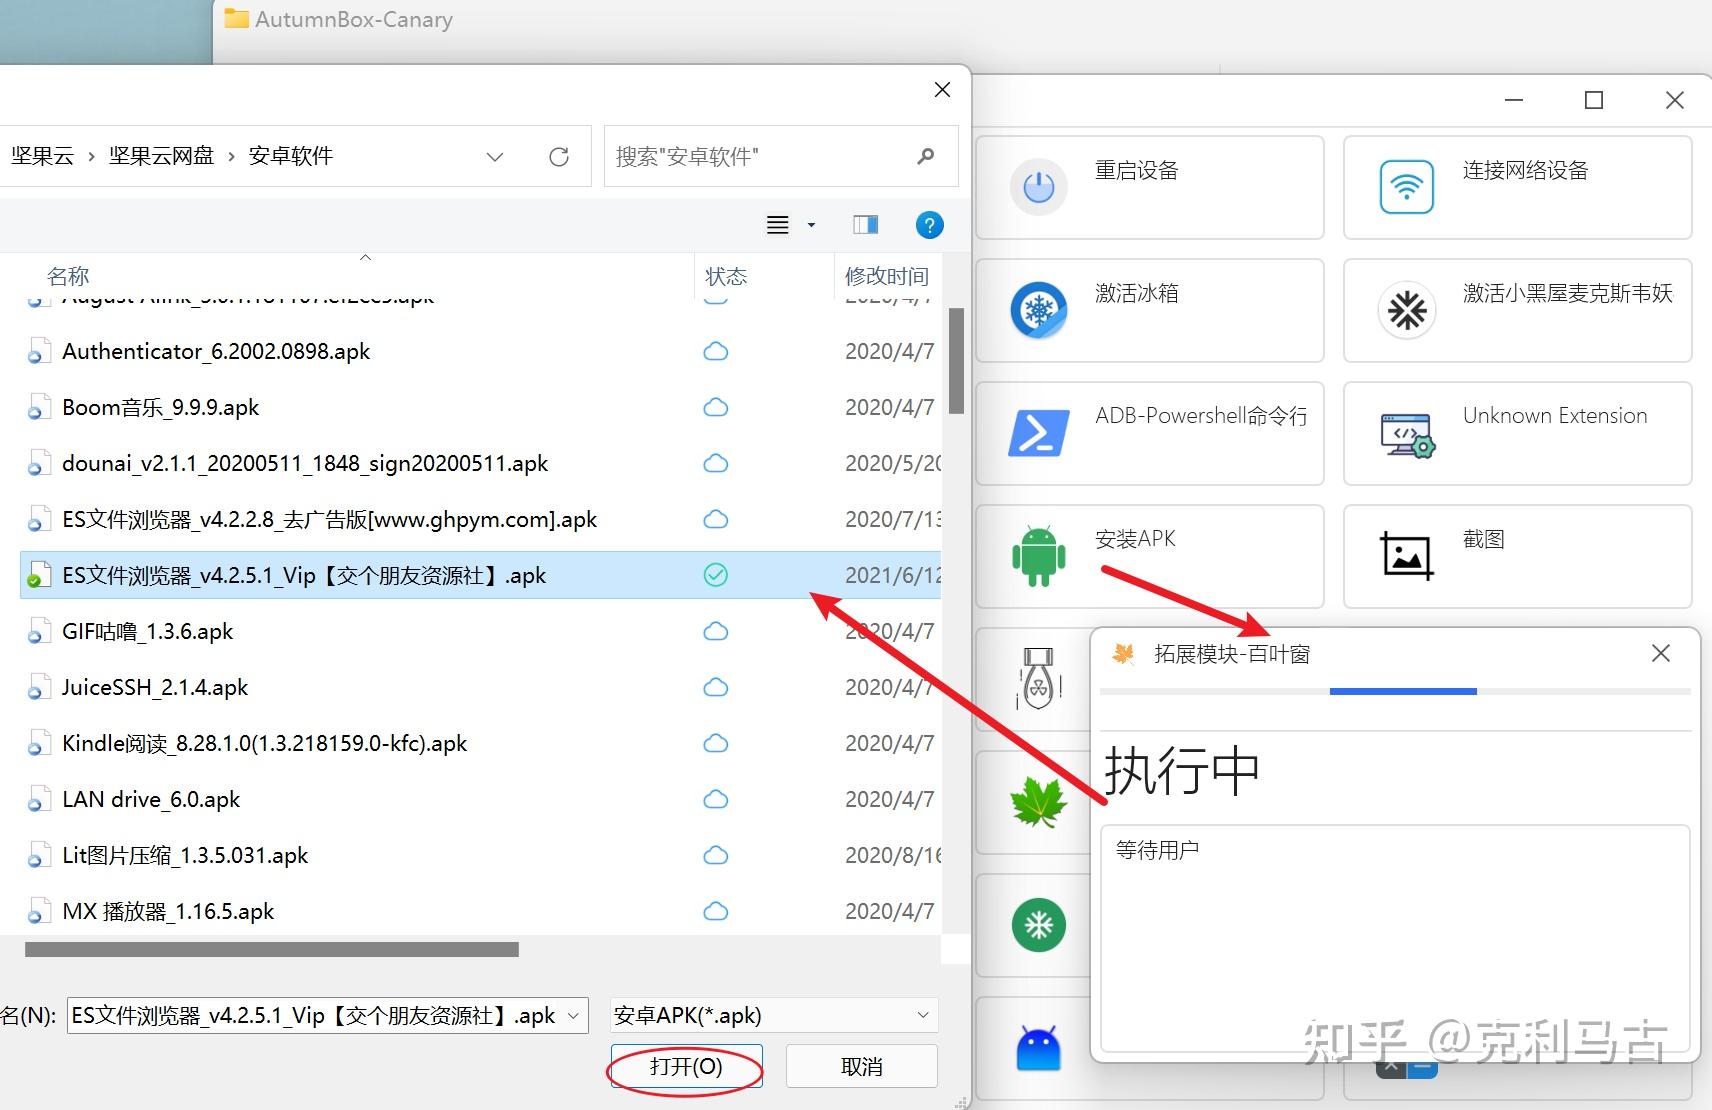Image resolution: width=1712 pixels, height=1110 pixels.
Task: Click the Ice Box snowflake icon
Action: 1039,310
